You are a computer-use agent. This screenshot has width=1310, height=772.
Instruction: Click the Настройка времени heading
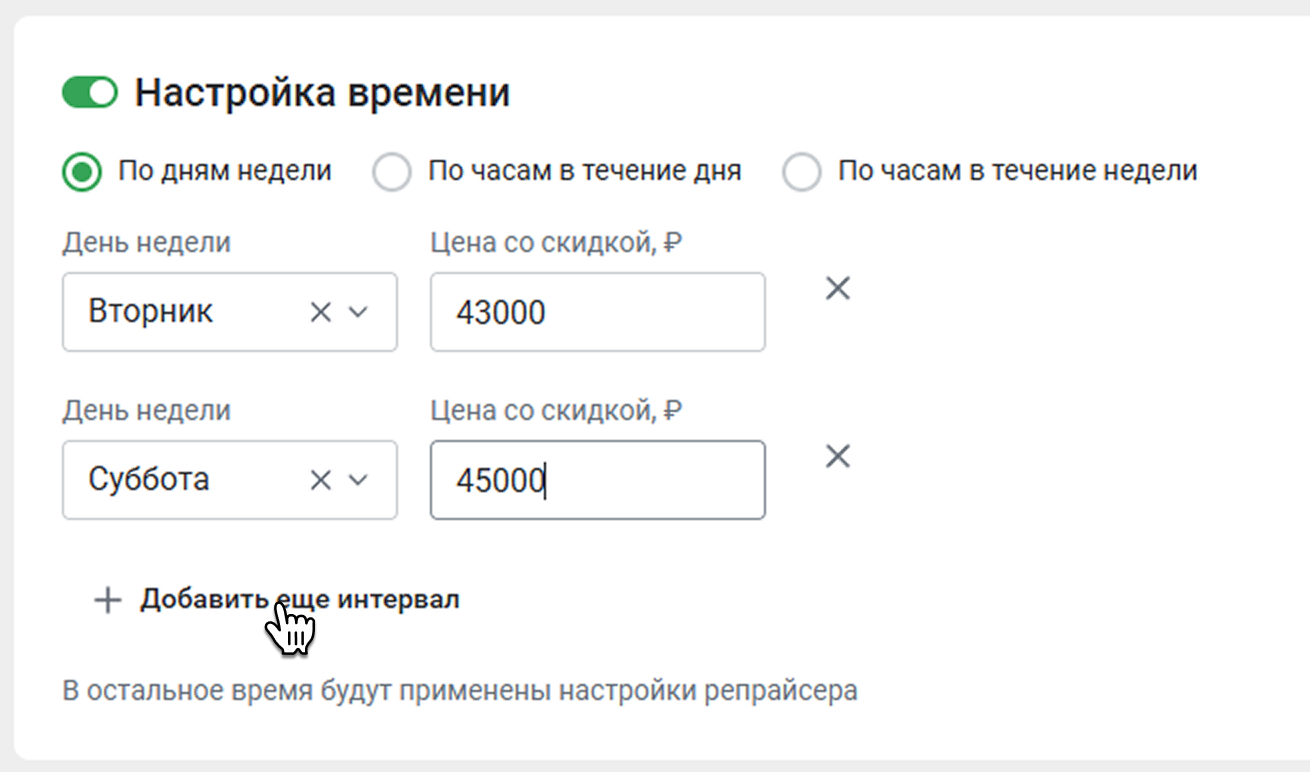[323, 93]
